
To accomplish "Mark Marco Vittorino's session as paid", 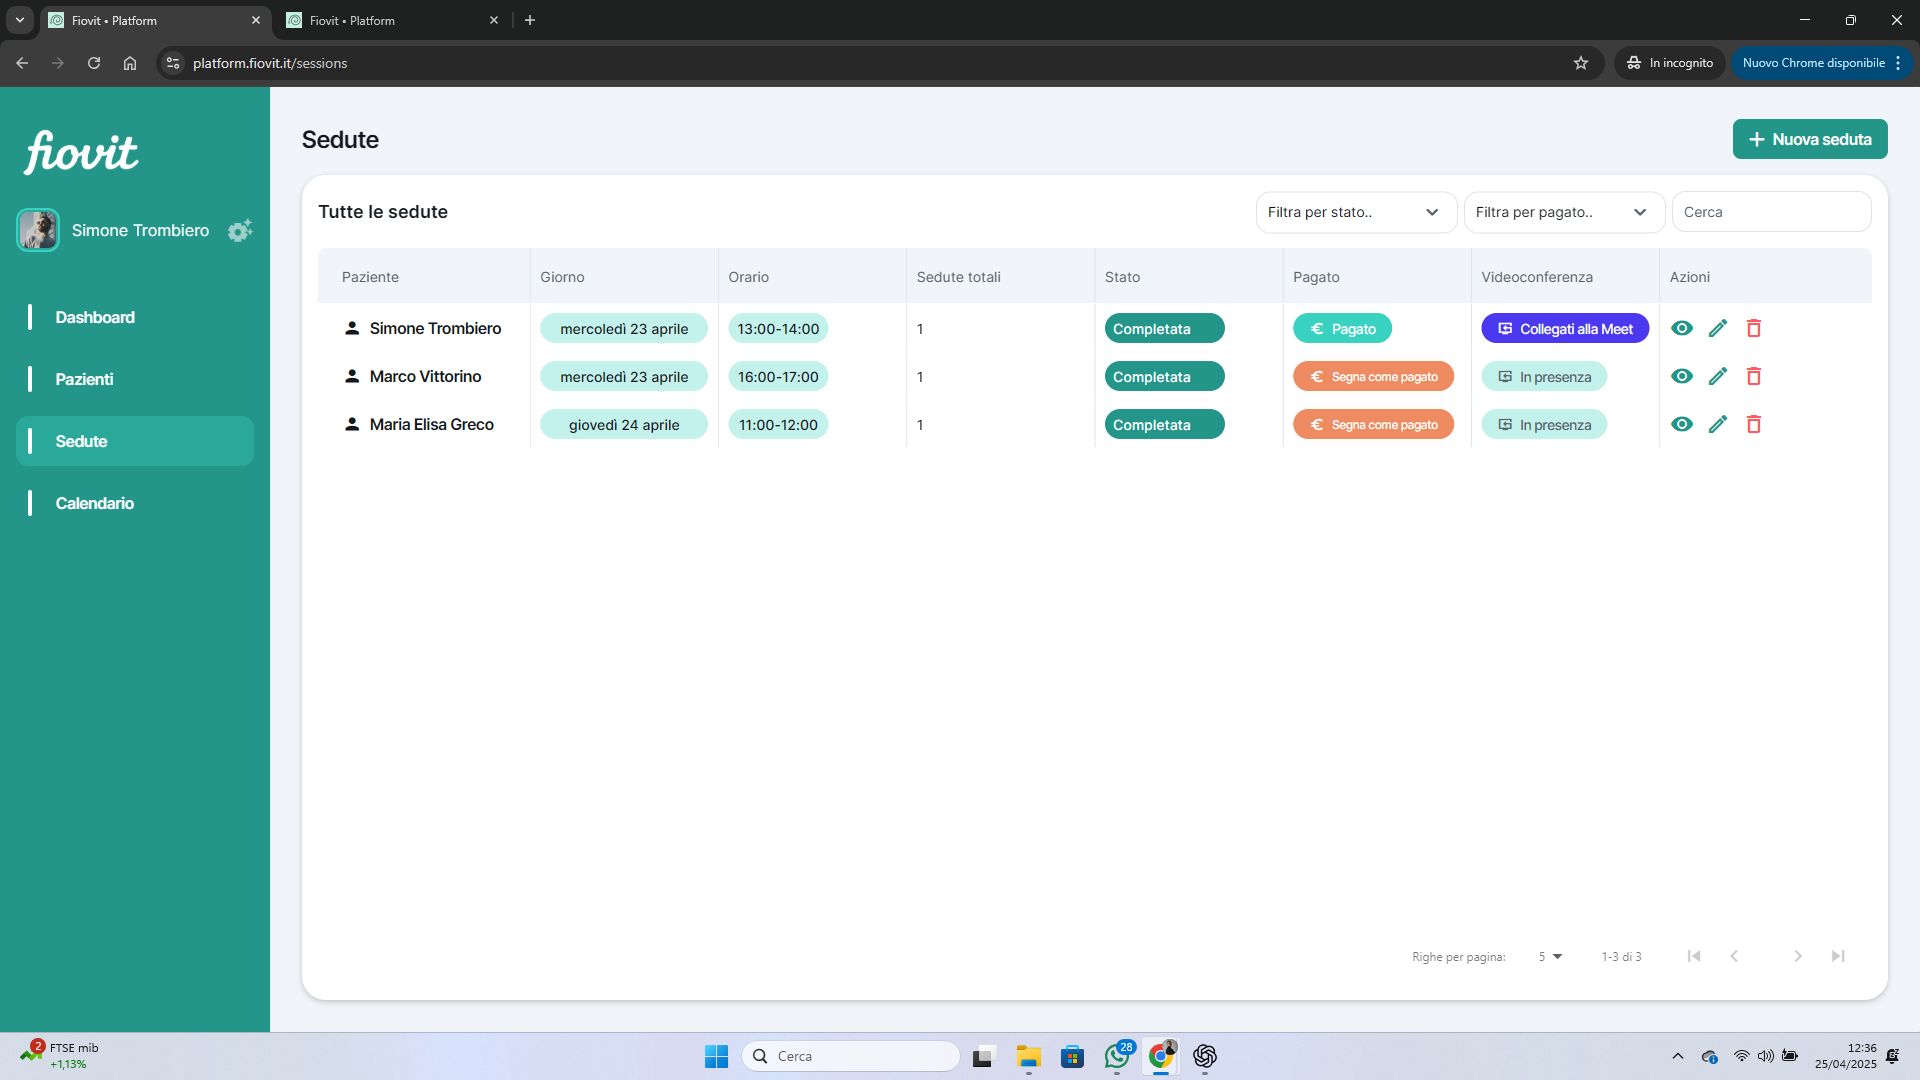I will coord(1373,376).
